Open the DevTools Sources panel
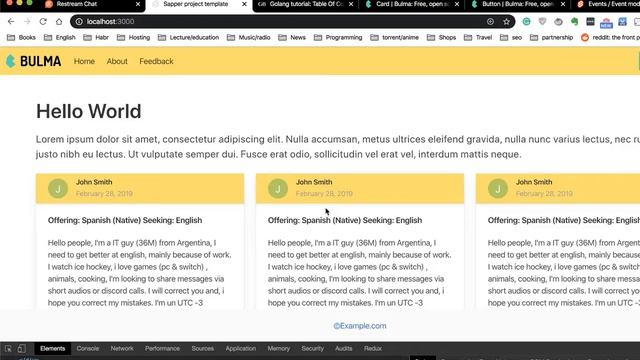 pos(202,349)
